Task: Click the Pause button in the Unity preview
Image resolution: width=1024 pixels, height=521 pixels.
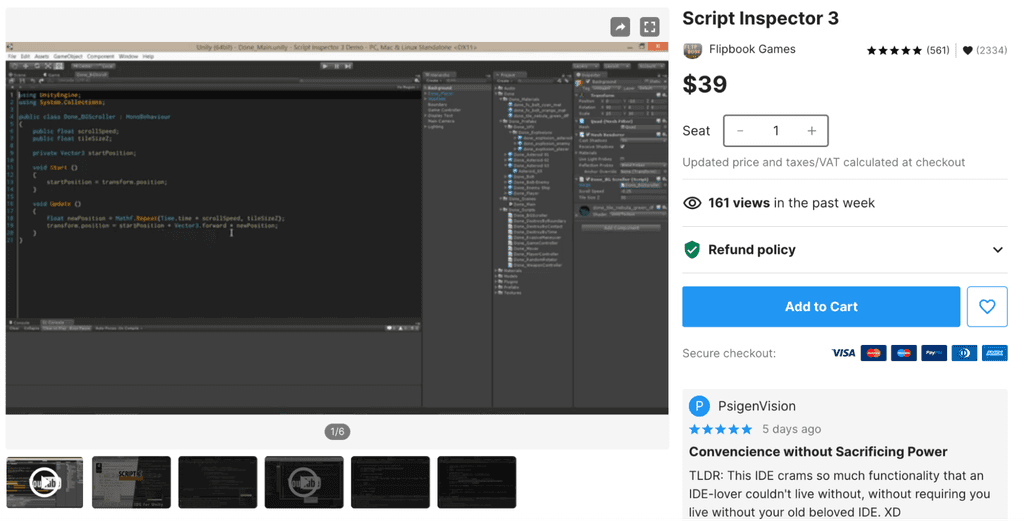Action: 336,67
